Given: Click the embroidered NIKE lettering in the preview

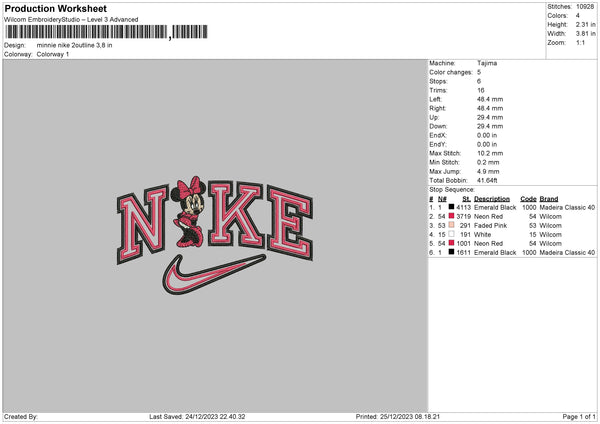Looking at the screenshot, I should [215, 221].
